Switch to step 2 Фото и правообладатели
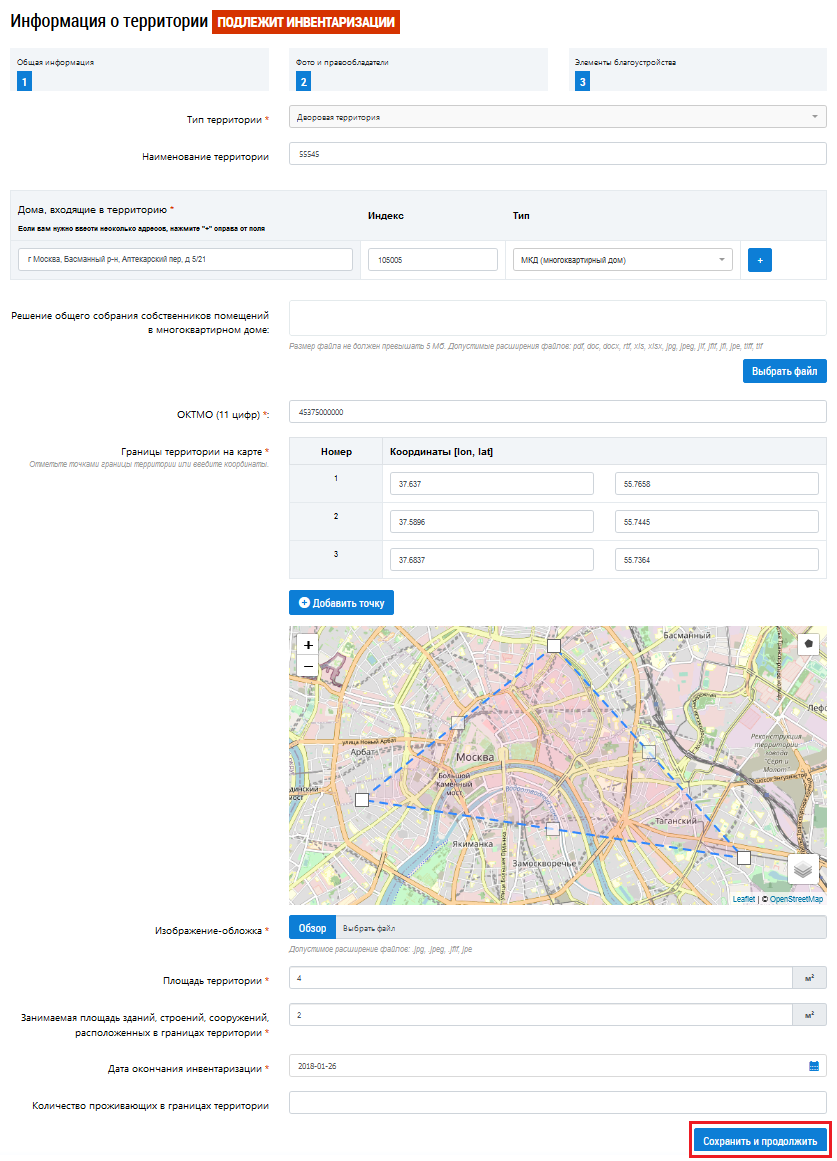Viewport: 837px width, 1161px height. pyautogui.click(x=303, y=81)
